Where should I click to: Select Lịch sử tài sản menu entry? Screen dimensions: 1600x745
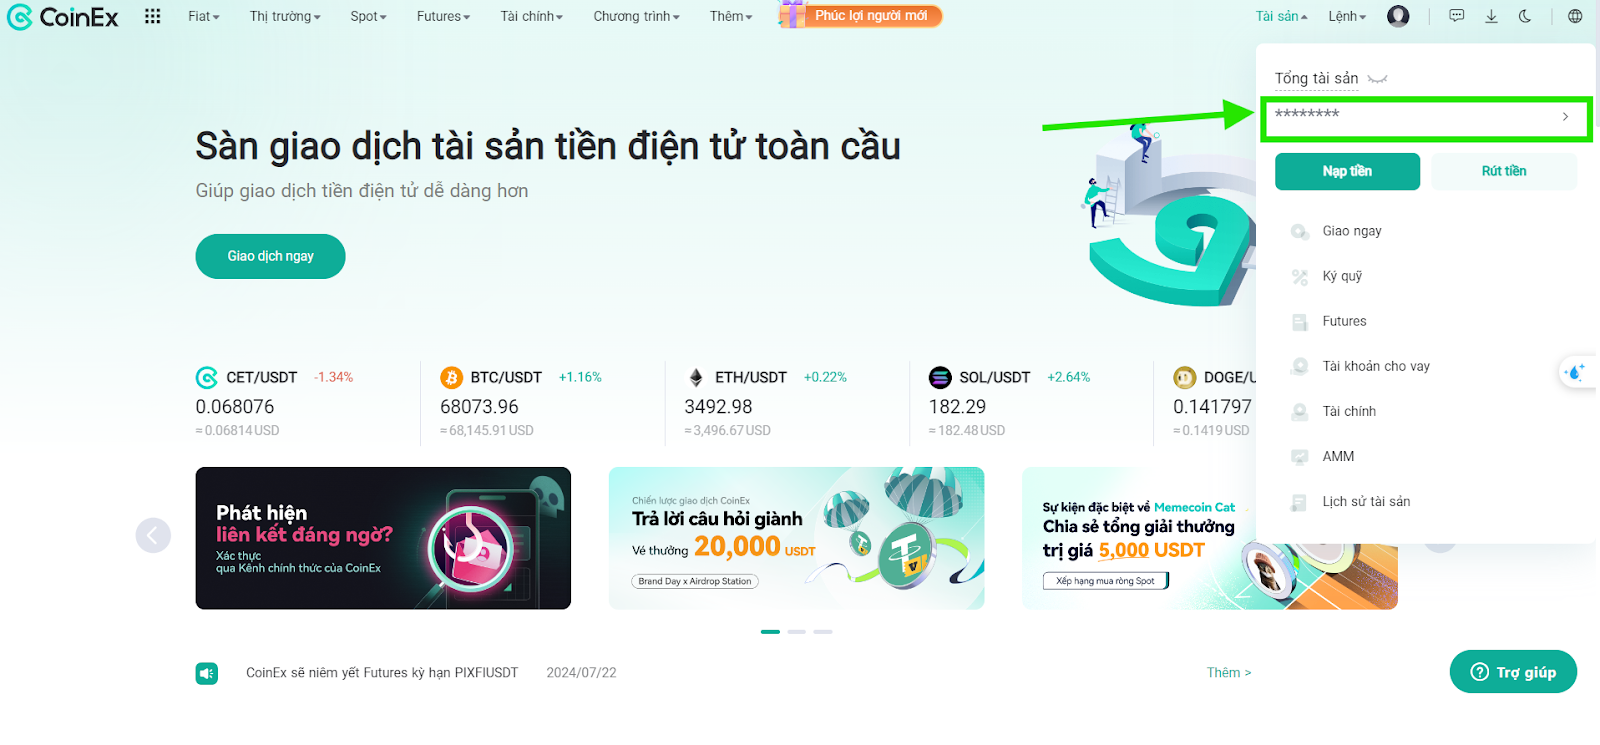click(x=1366, y=502)
